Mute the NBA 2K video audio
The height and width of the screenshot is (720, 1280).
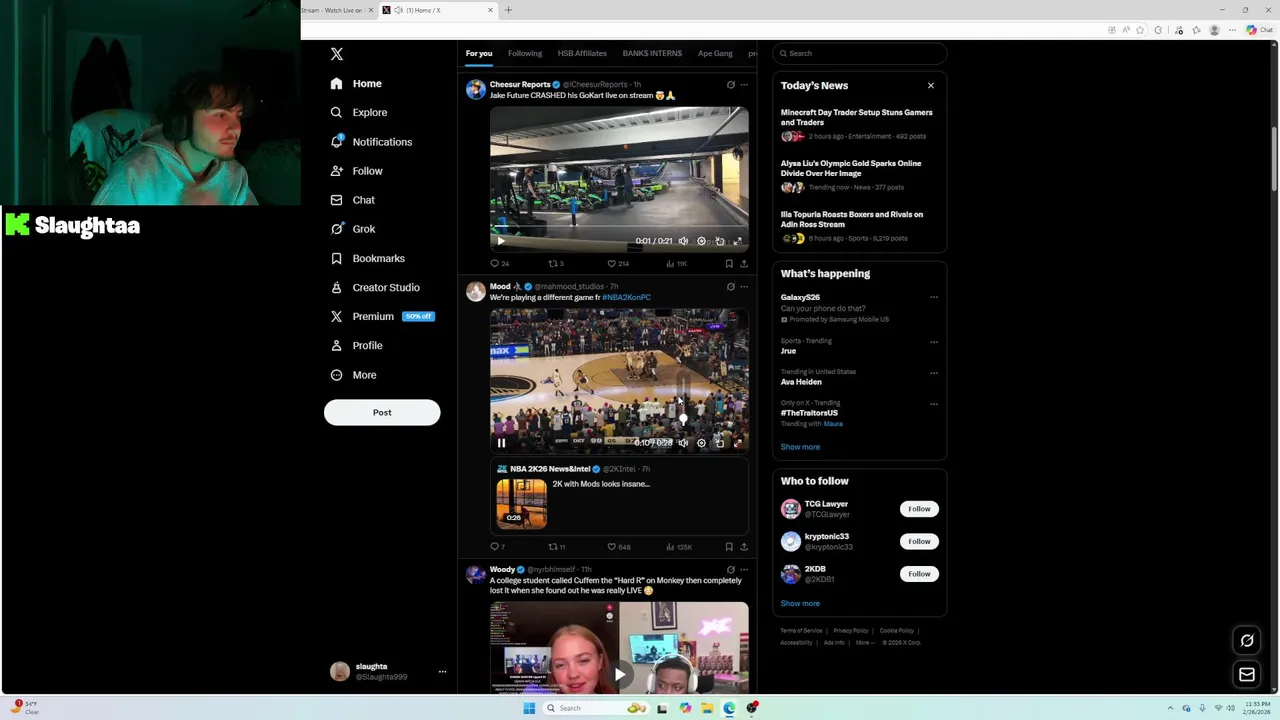pyautogui.click(x=683, y=443)
